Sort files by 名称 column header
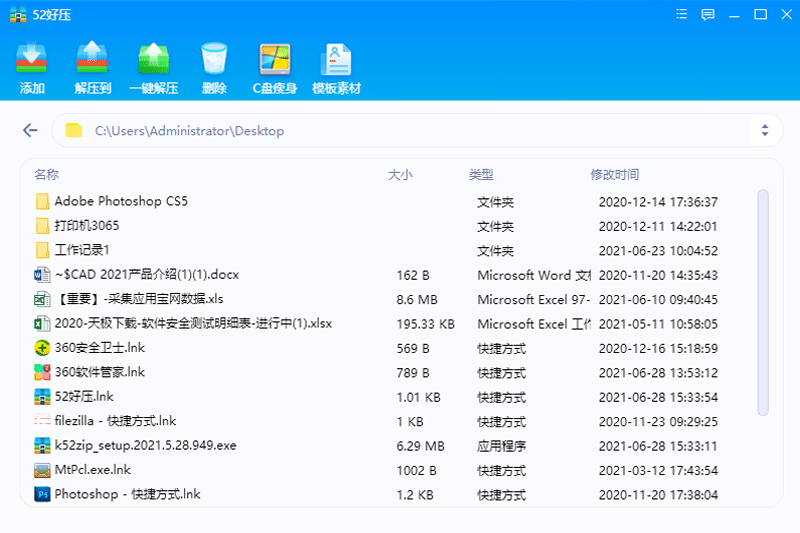 [x=46, y=175]
